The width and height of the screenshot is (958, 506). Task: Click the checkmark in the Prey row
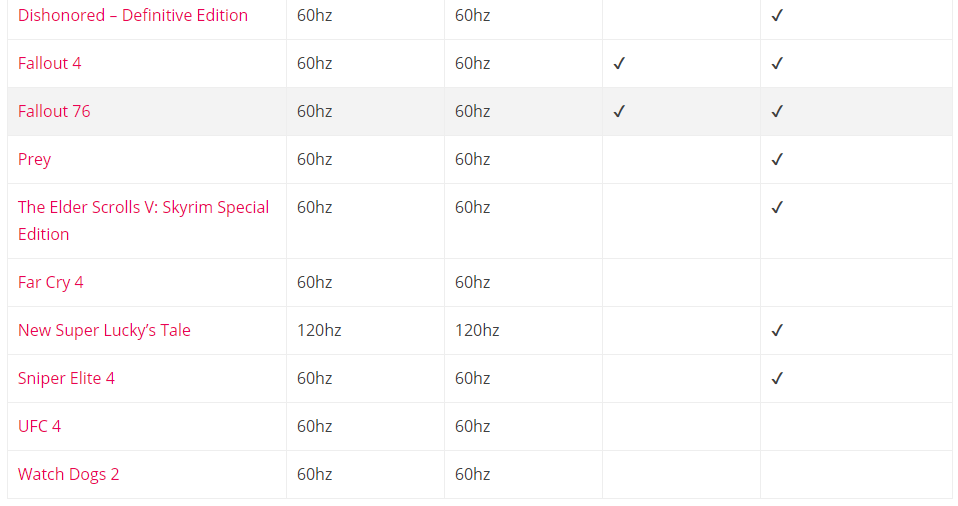click(x=777, y=160)
